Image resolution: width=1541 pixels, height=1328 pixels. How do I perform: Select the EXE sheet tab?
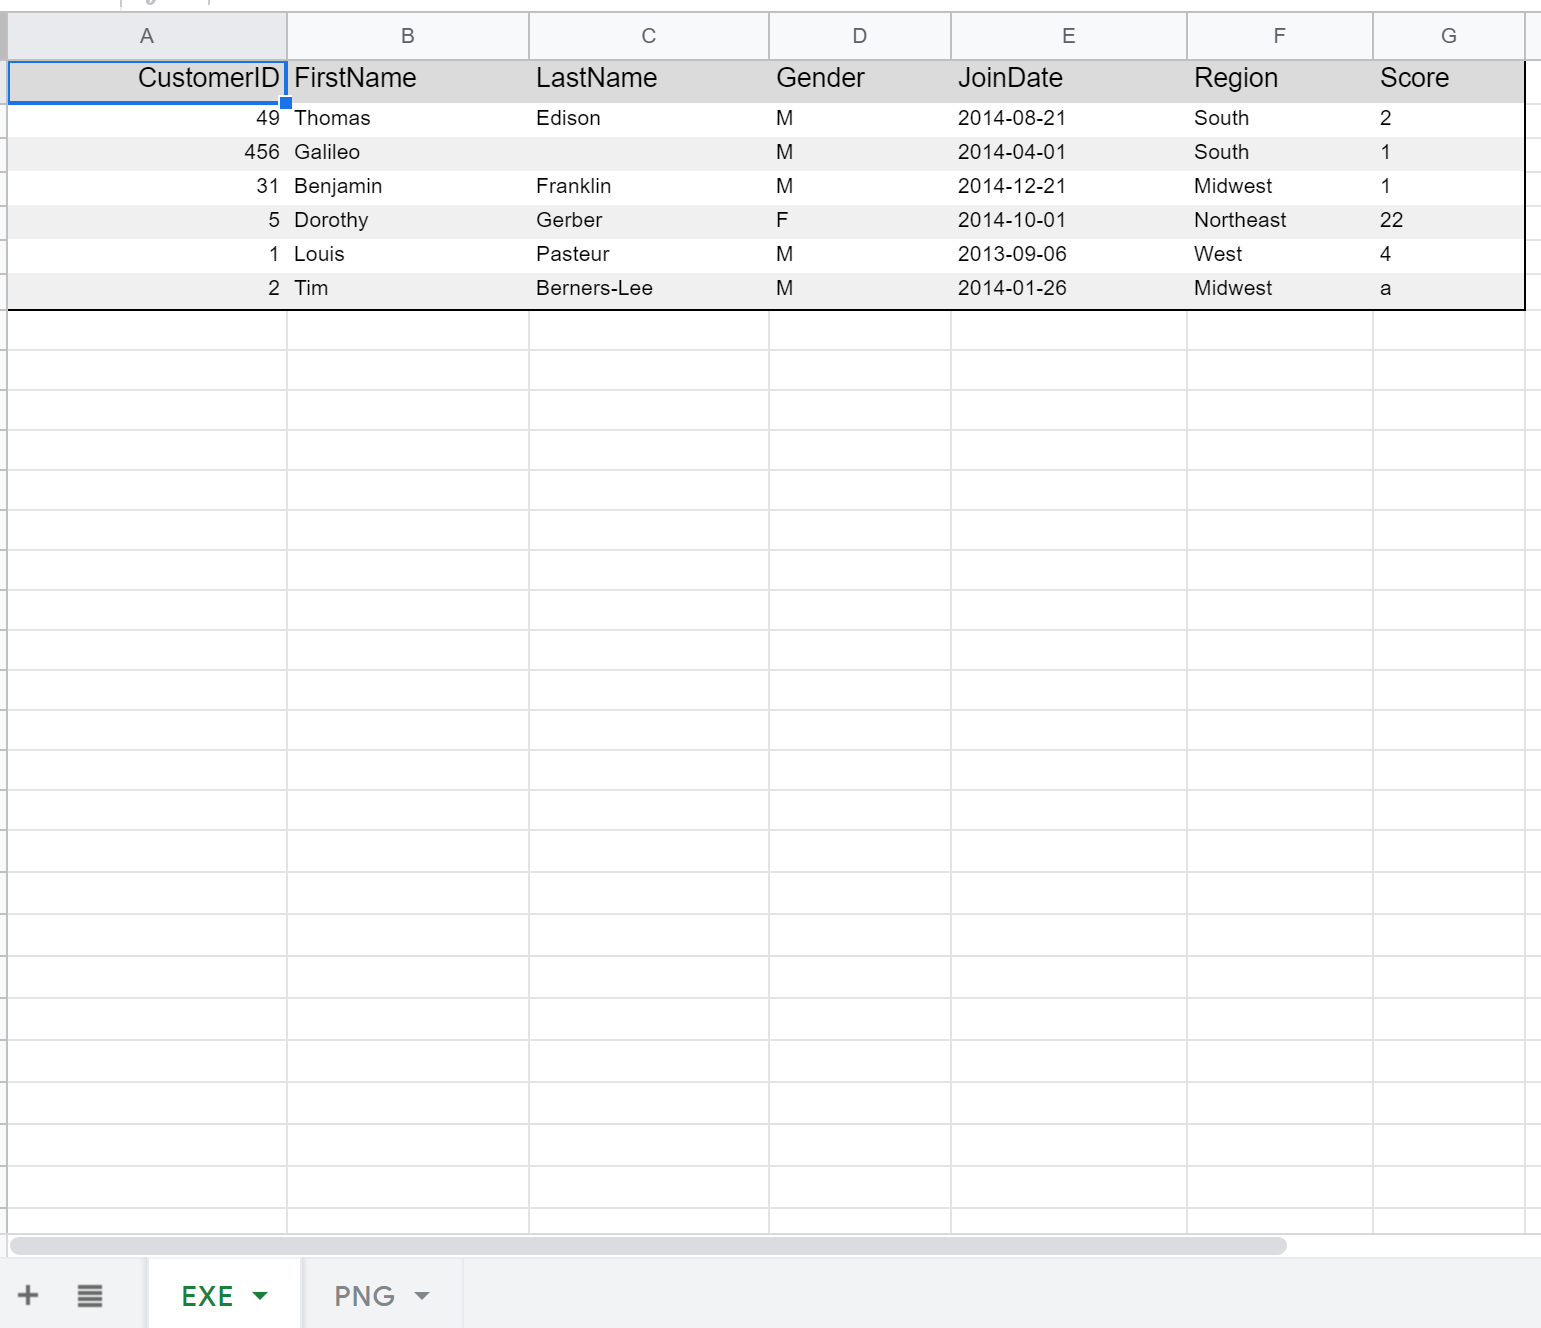[x=207, y=1295]
